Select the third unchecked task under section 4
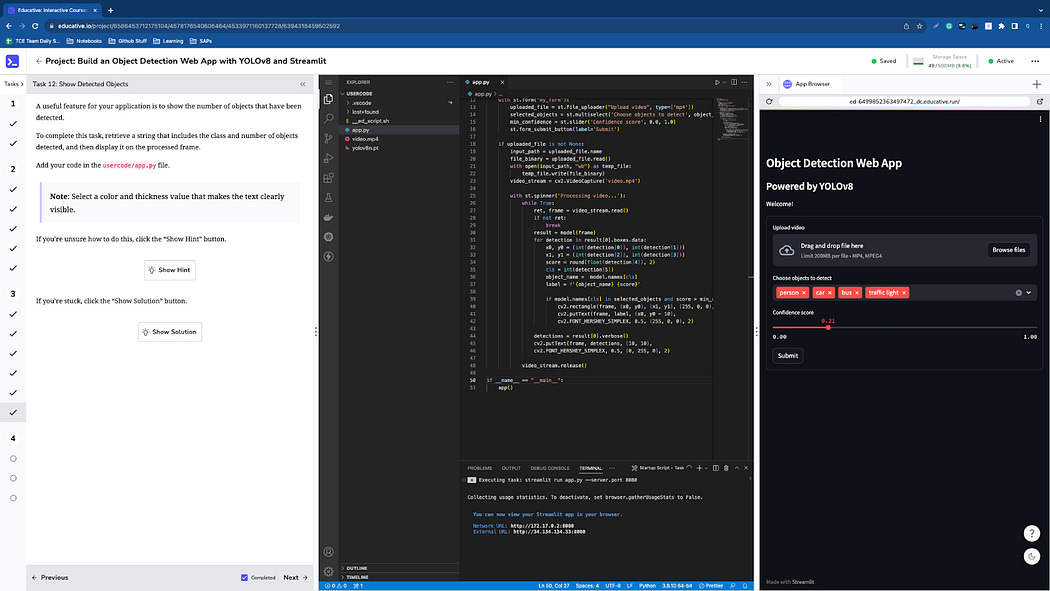The image size is (1050, 591). [13, 498]
